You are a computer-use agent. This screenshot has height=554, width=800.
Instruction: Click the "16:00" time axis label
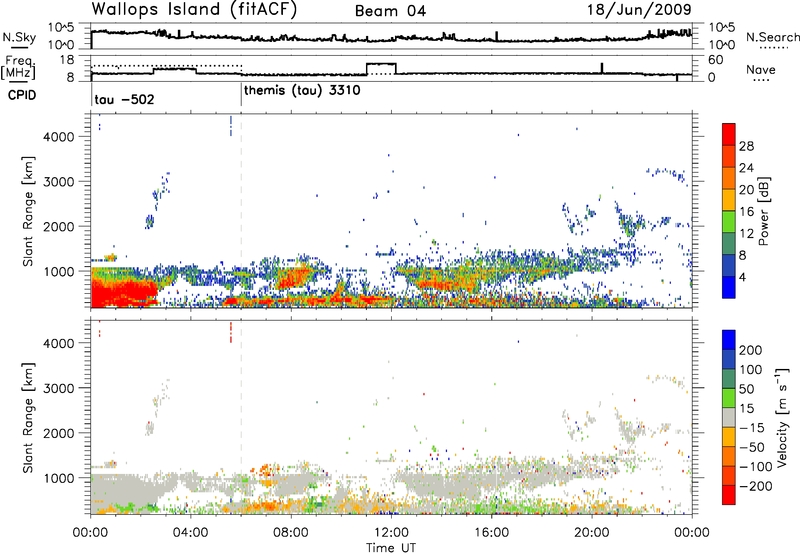(x=491, y=533)
